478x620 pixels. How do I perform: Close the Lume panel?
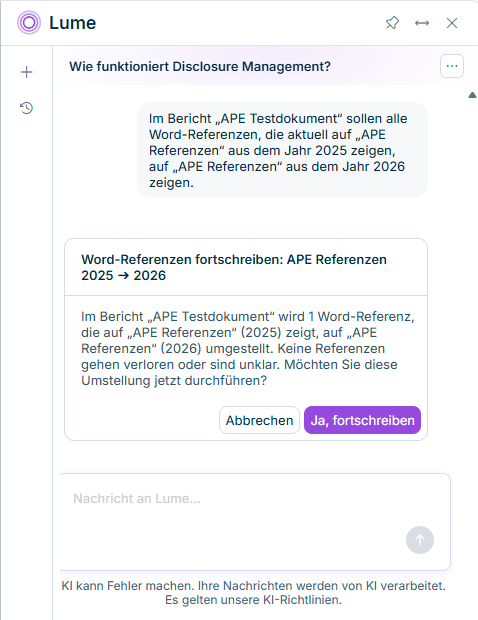(452, 23)
